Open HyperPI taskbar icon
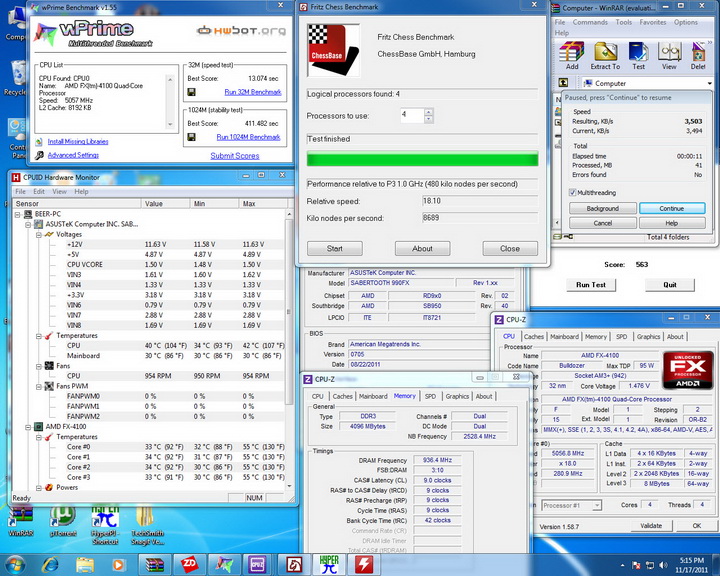The width and height of the screenshot is (720, 576). (328, 565)
